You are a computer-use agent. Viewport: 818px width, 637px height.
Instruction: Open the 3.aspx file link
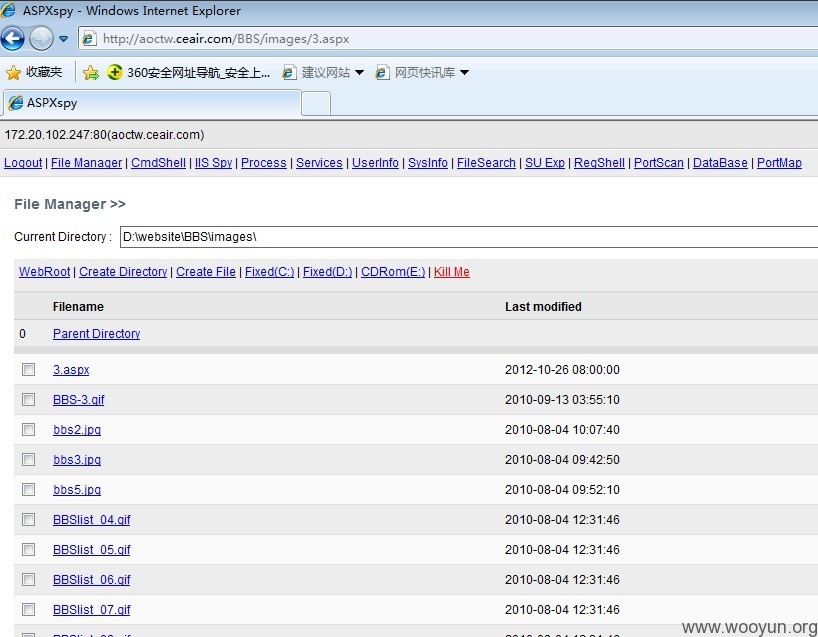click(71, 370)
